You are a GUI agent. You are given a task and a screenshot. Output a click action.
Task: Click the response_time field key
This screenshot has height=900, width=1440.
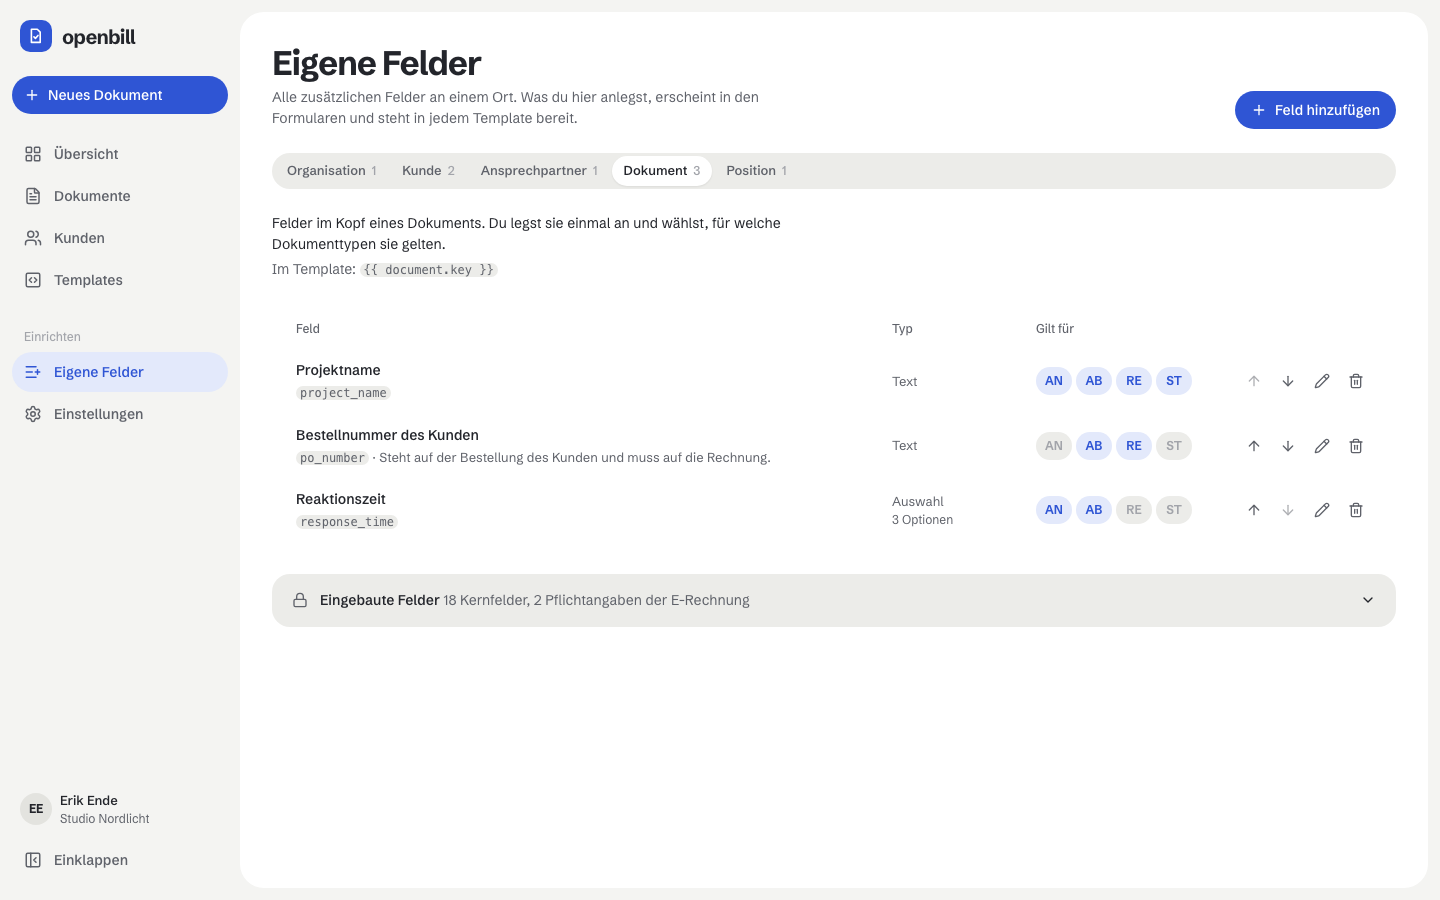[347, 522]
